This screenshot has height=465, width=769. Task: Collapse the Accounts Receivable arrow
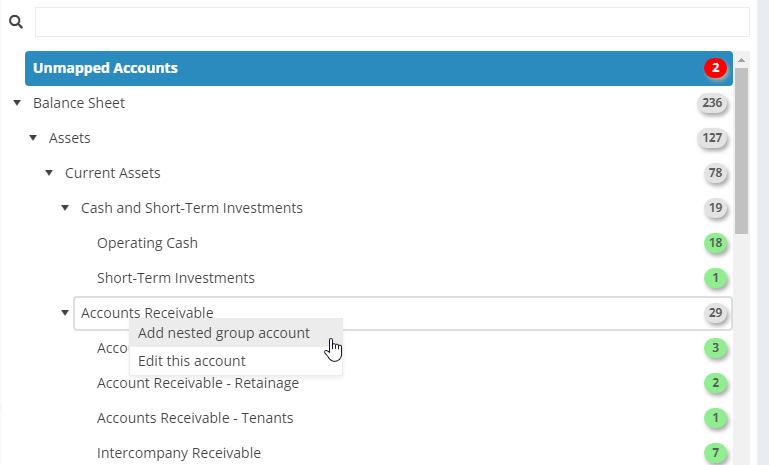[x=65, y=312]
